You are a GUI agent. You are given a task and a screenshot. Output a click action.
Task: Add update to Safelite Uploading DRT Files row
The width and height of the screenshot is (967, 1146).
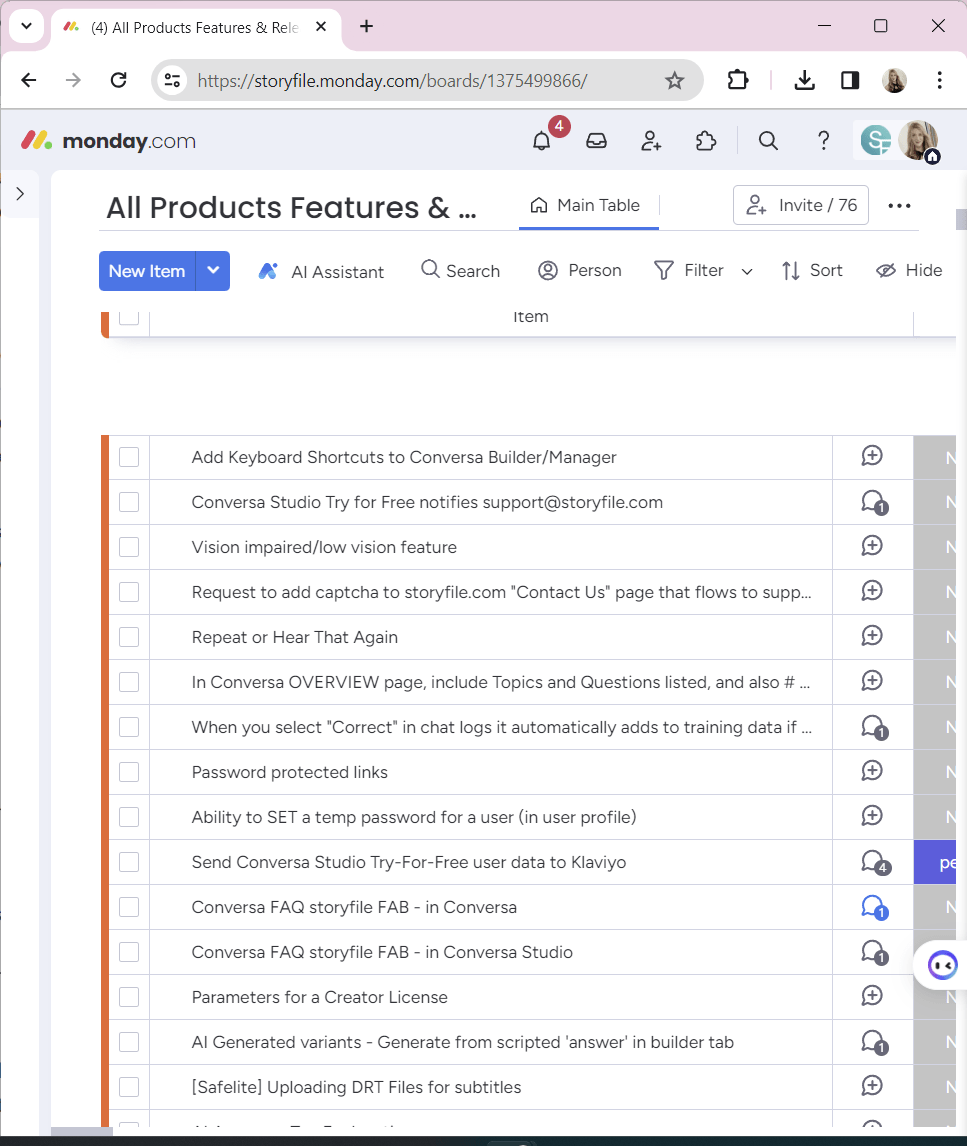[872, 1086]
